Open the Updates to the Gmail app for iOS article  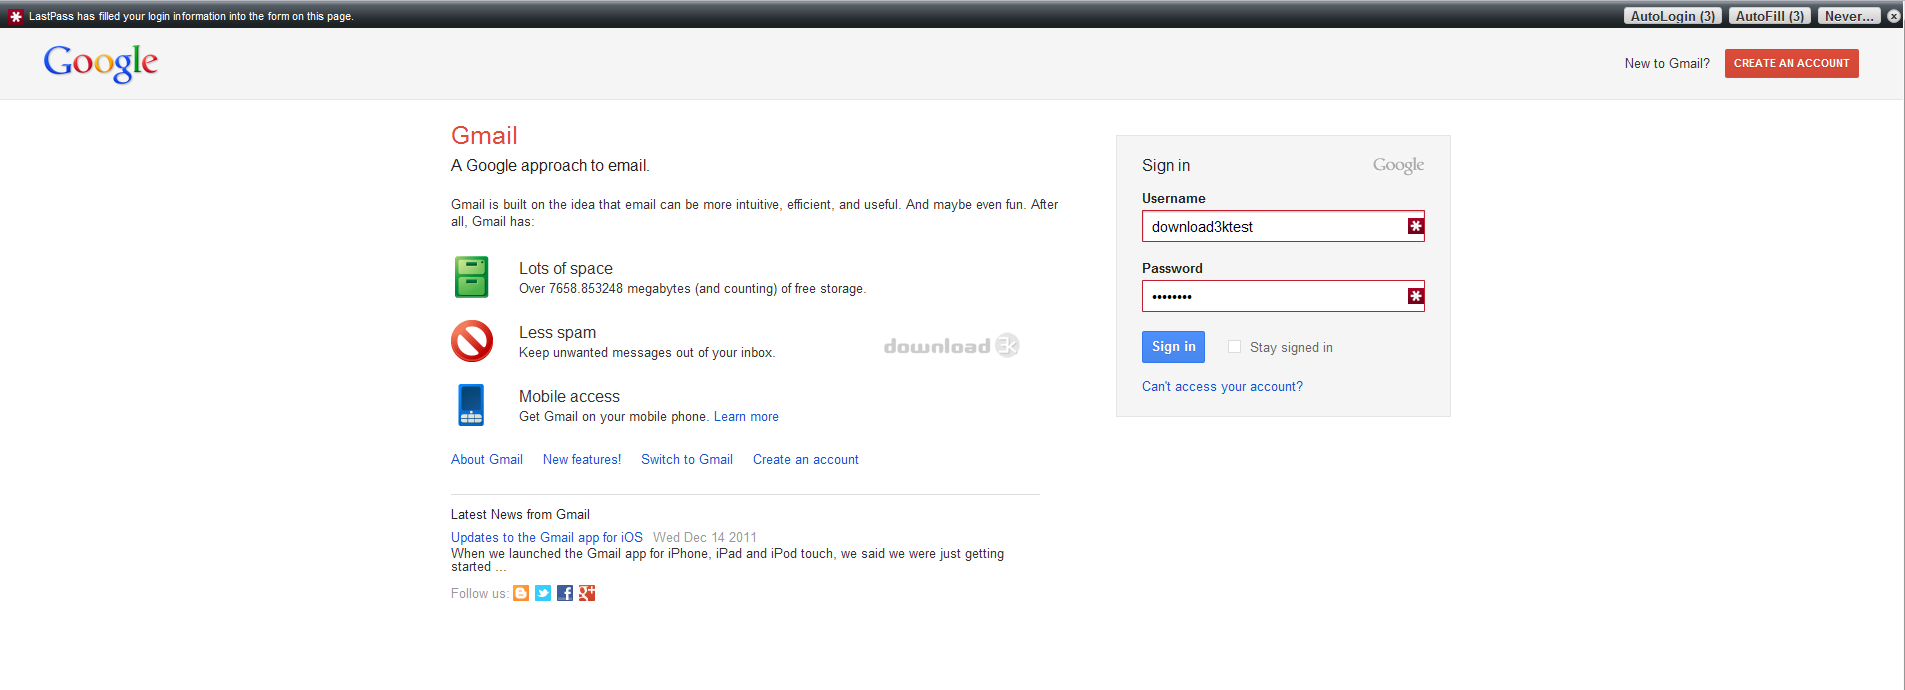point(547,538)
